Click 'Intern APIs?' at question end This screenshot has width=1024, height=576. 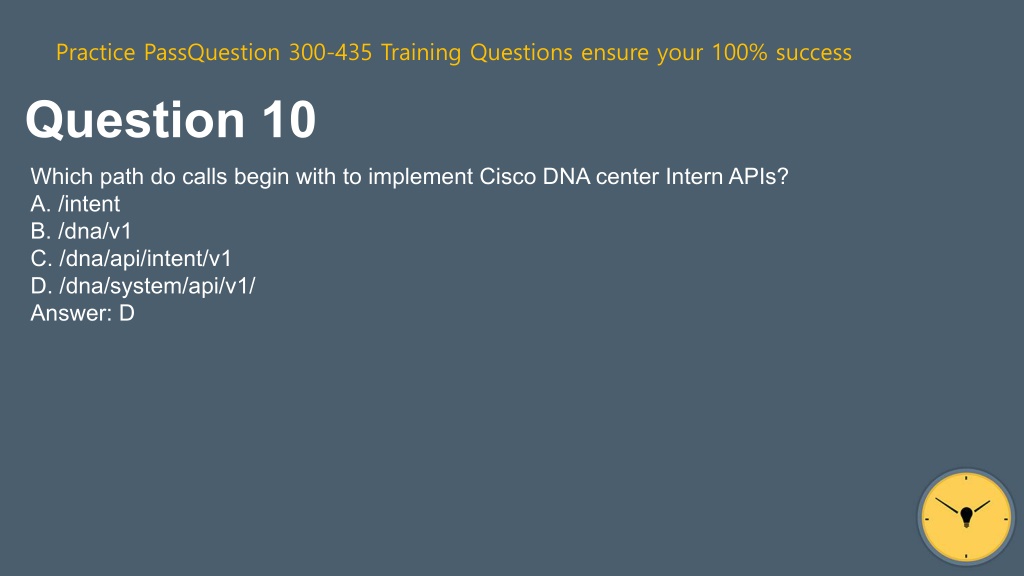(x=727, y=176)
